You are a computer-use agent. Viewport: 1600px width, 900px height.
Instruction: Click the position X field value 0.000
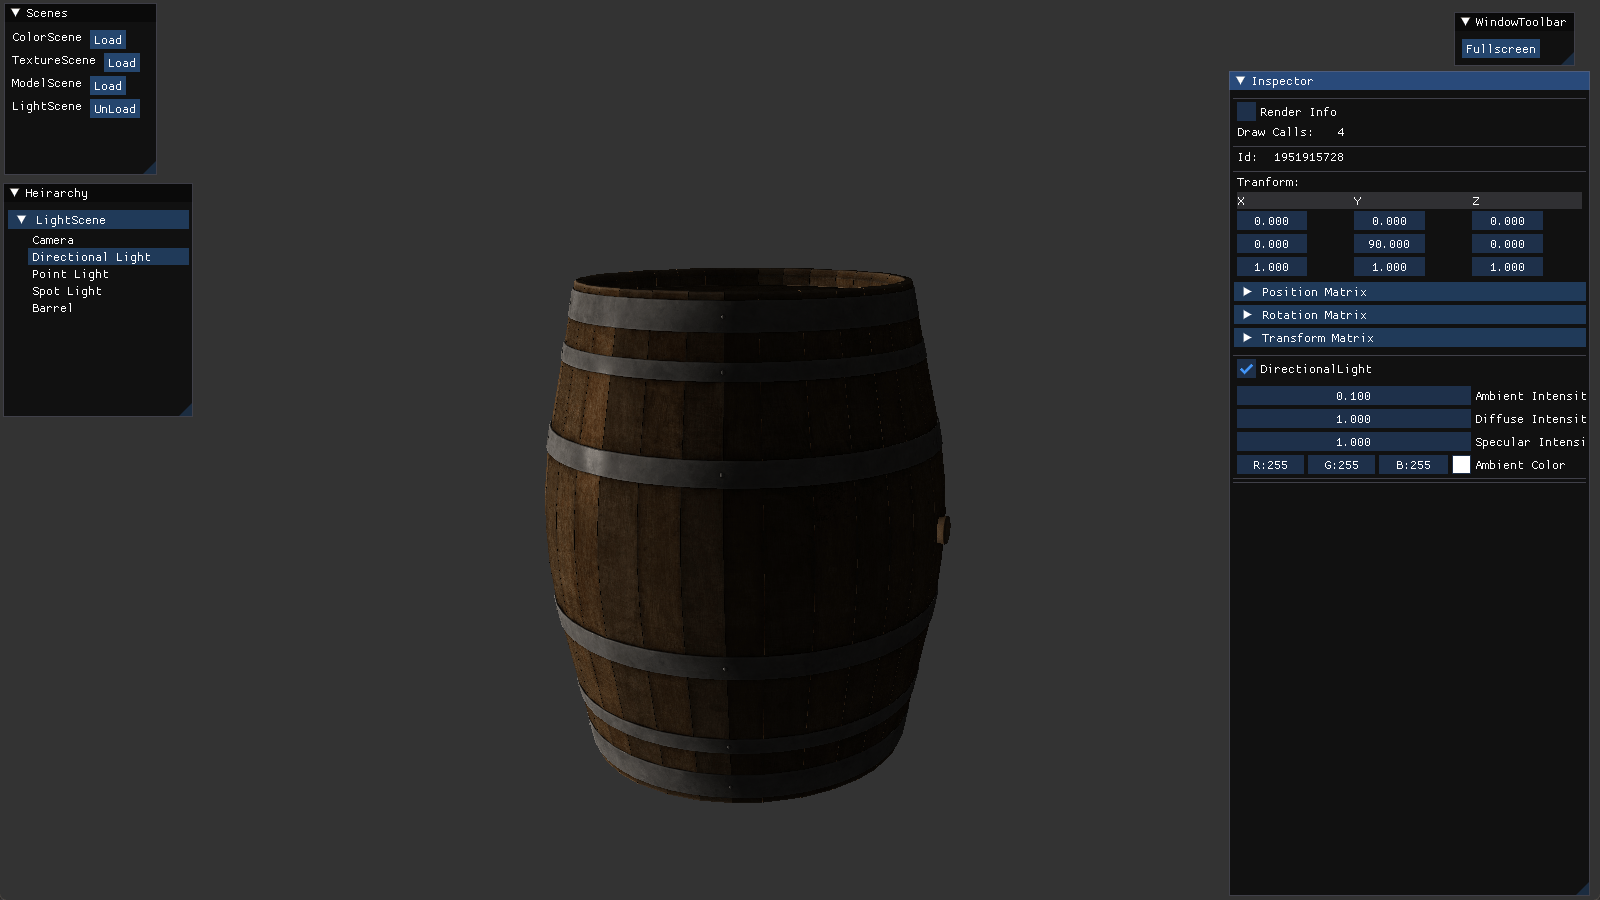coord(1271,221)
